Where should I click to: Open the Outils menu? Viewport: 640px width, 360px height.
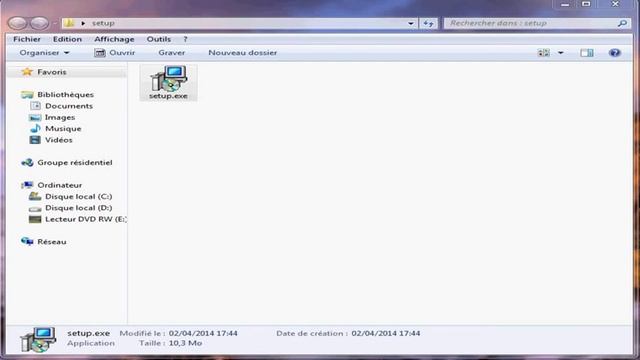pos(159,39)
